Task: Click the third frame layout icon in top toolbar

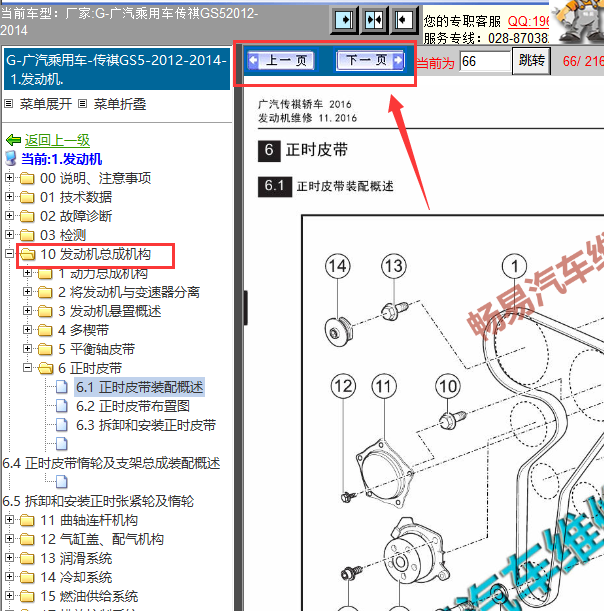Action: point(403,20)
